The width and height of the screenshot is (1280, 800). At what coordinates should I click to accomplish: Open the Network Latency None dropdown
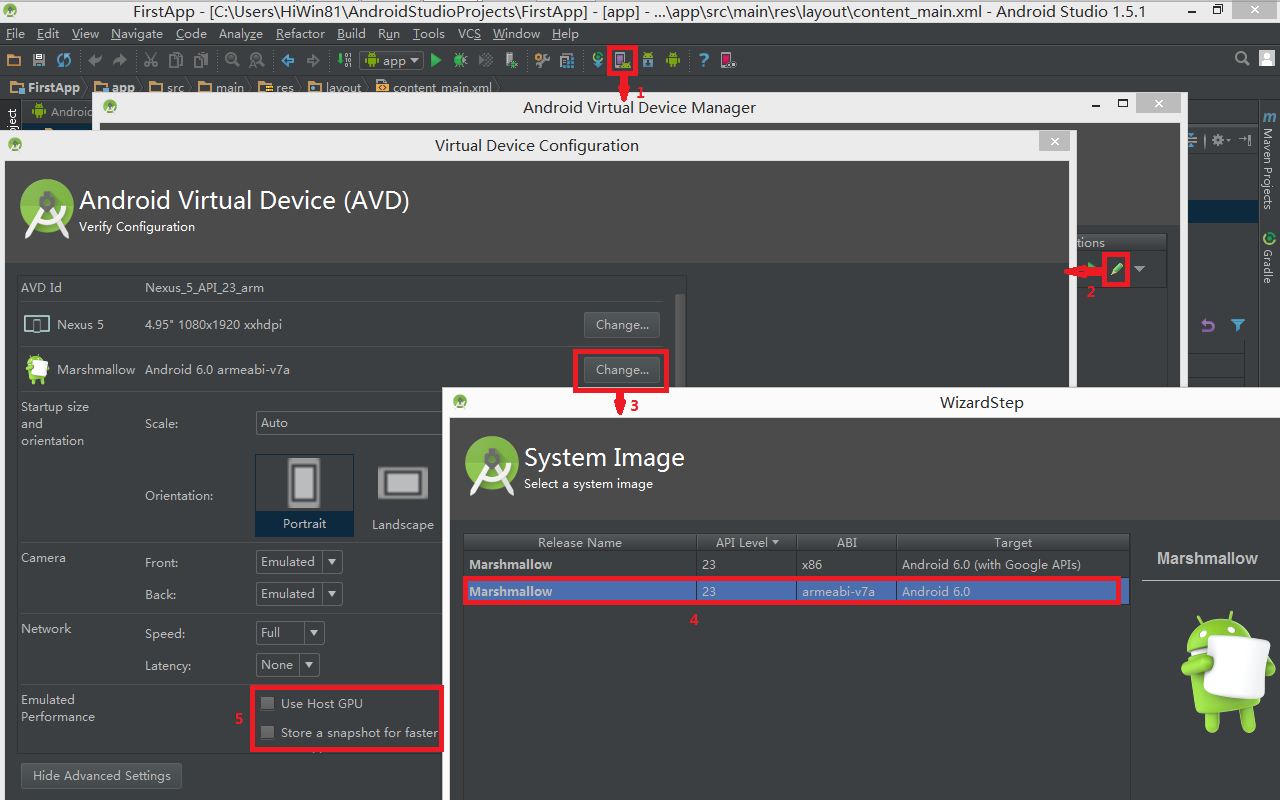[x=288, y=665]
